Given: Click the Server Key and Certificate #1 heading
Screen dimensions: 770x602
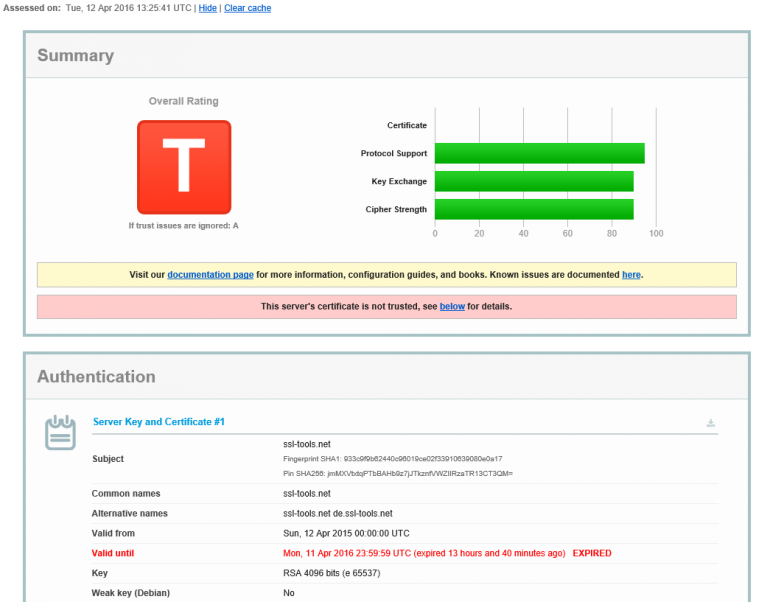Looking at the screenshot, I should click(x=159, y=422).
